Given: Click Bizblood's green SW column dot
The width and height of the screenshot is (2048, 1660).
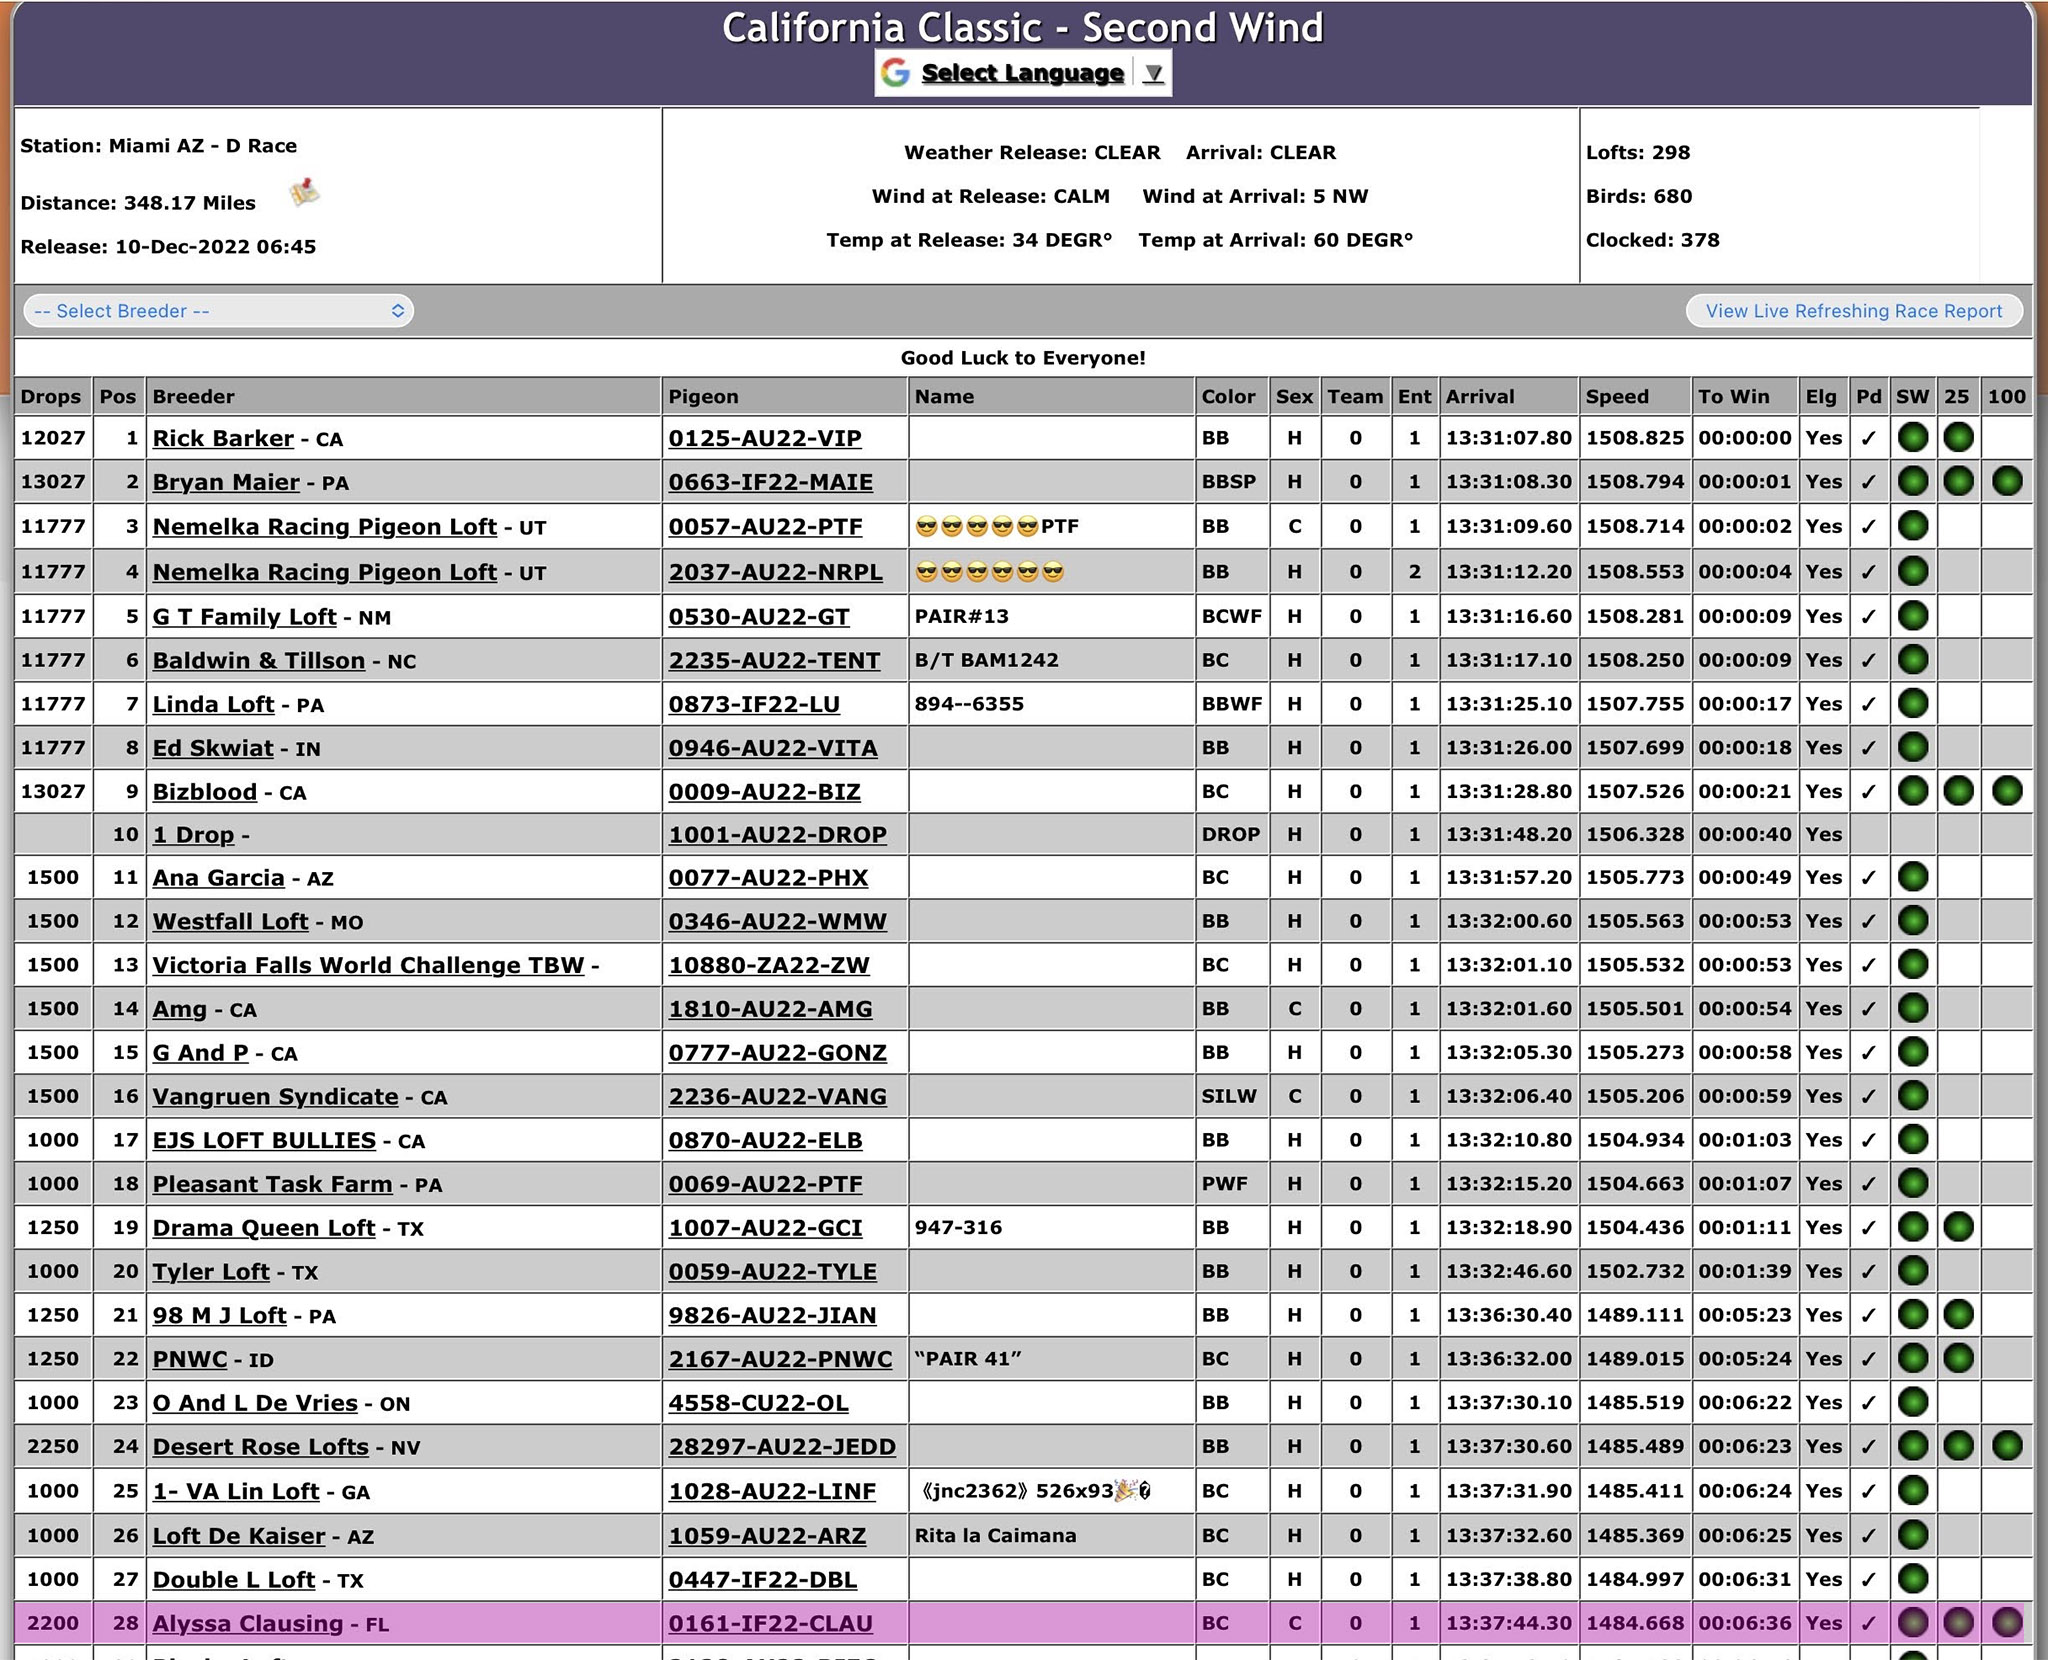Looking at the screenshot, I should tap(1912, 792).
